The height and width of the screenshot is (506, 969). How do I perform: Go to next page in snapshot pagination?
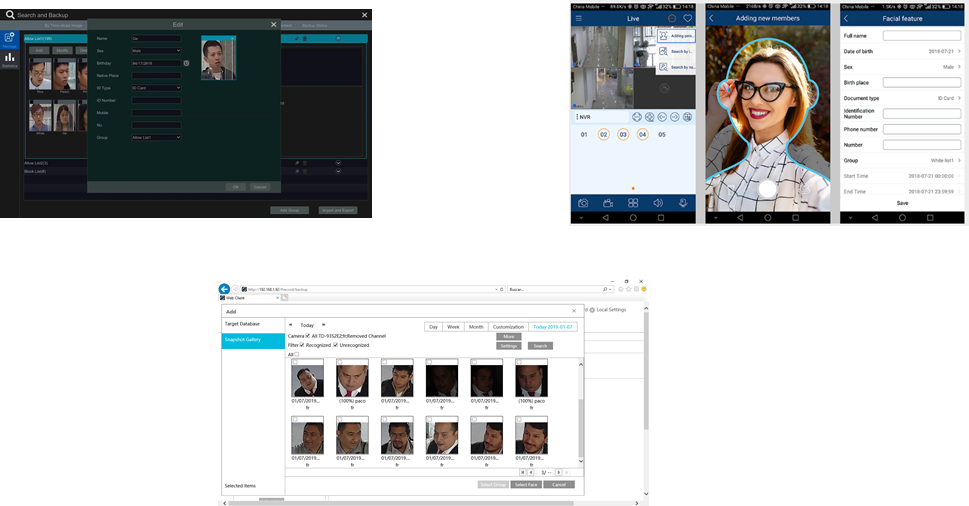pyautogui.click(x=559, y=472)
